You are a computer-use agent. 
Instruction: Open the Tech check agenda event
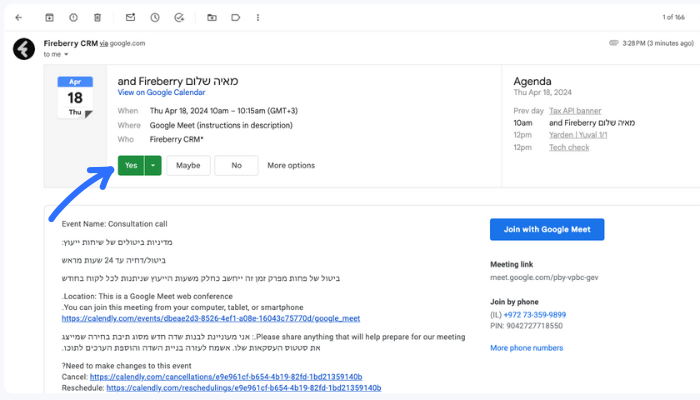coord(569,147)
